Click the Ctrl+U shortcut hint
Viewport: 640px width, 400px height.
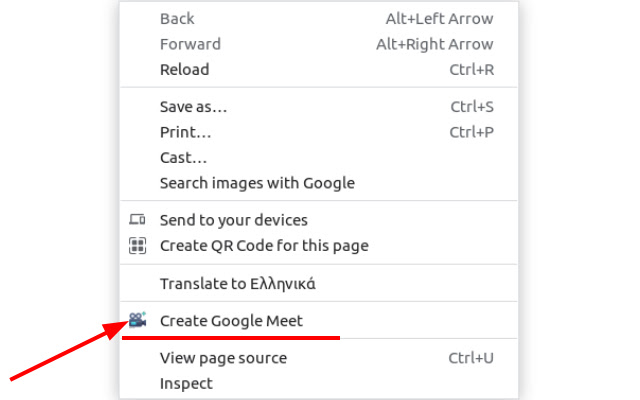tap(471, 358)
